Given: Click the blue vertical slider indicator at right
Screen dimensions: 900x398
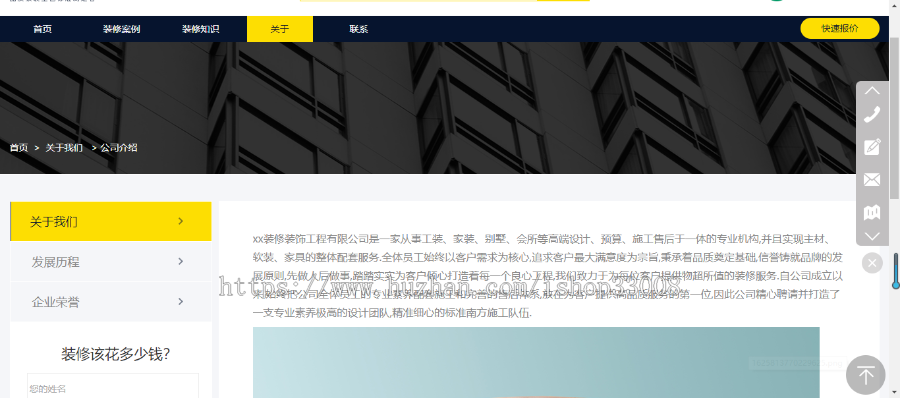Looking at the screenshot, I should pos(895,271).
